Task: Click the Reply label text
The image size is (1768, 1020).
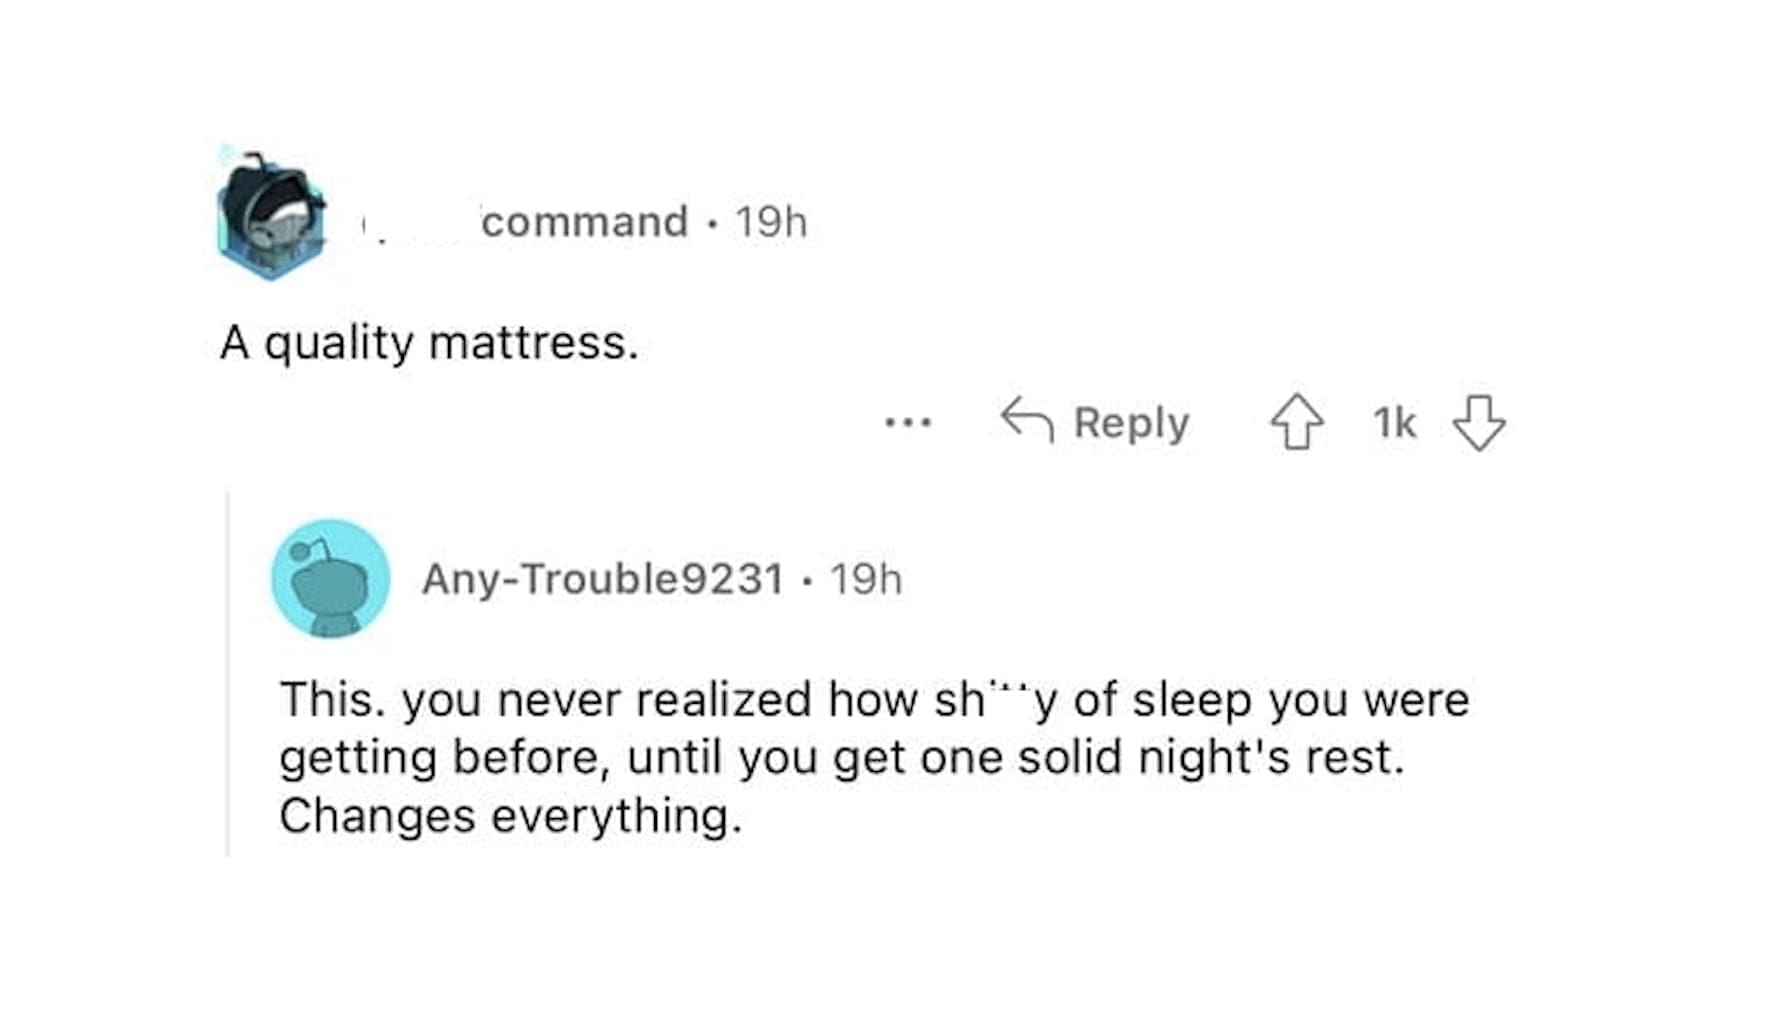Action: [1131, 422]
